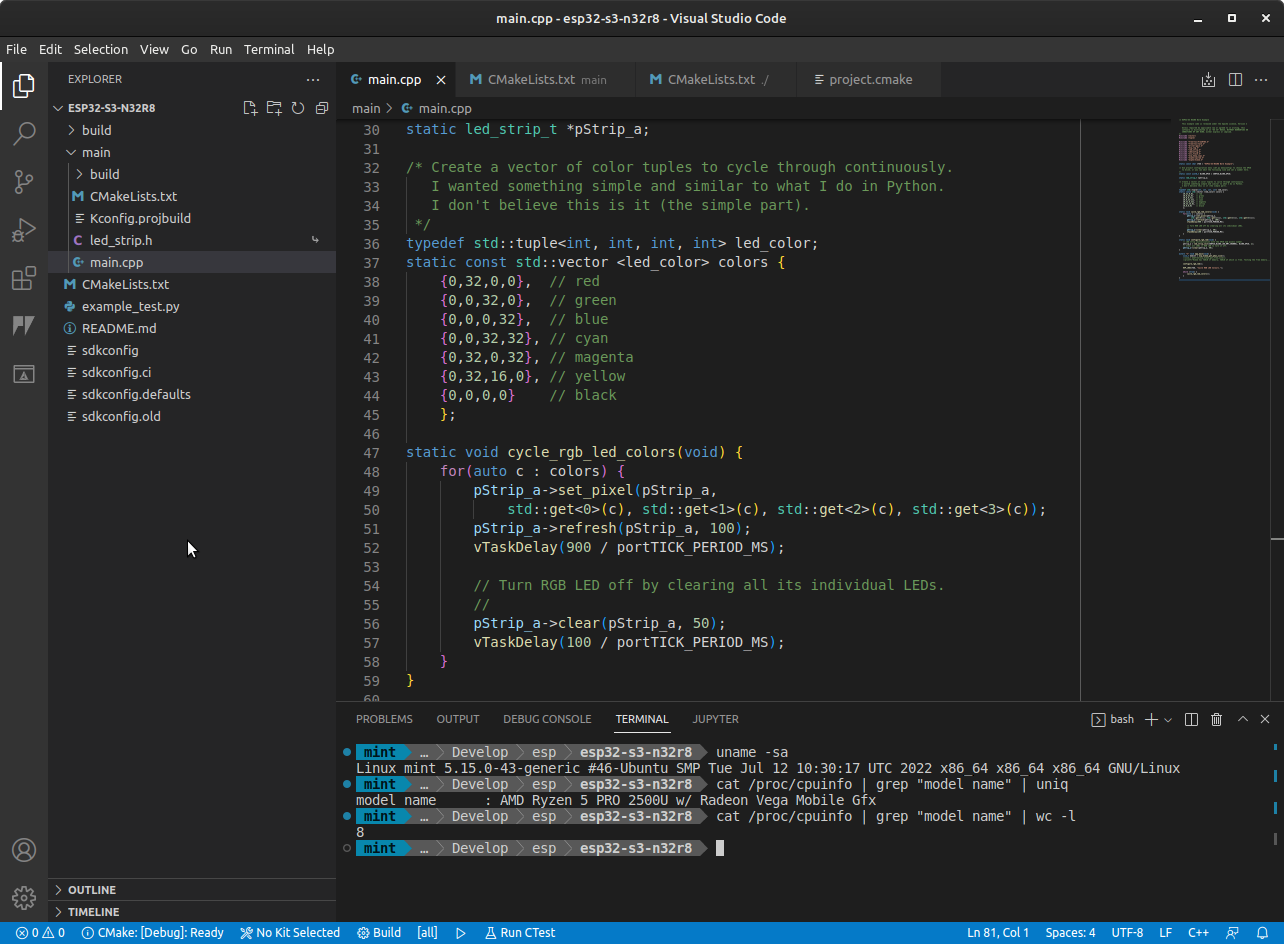Create a new folder in Explorer

(274, 108)
